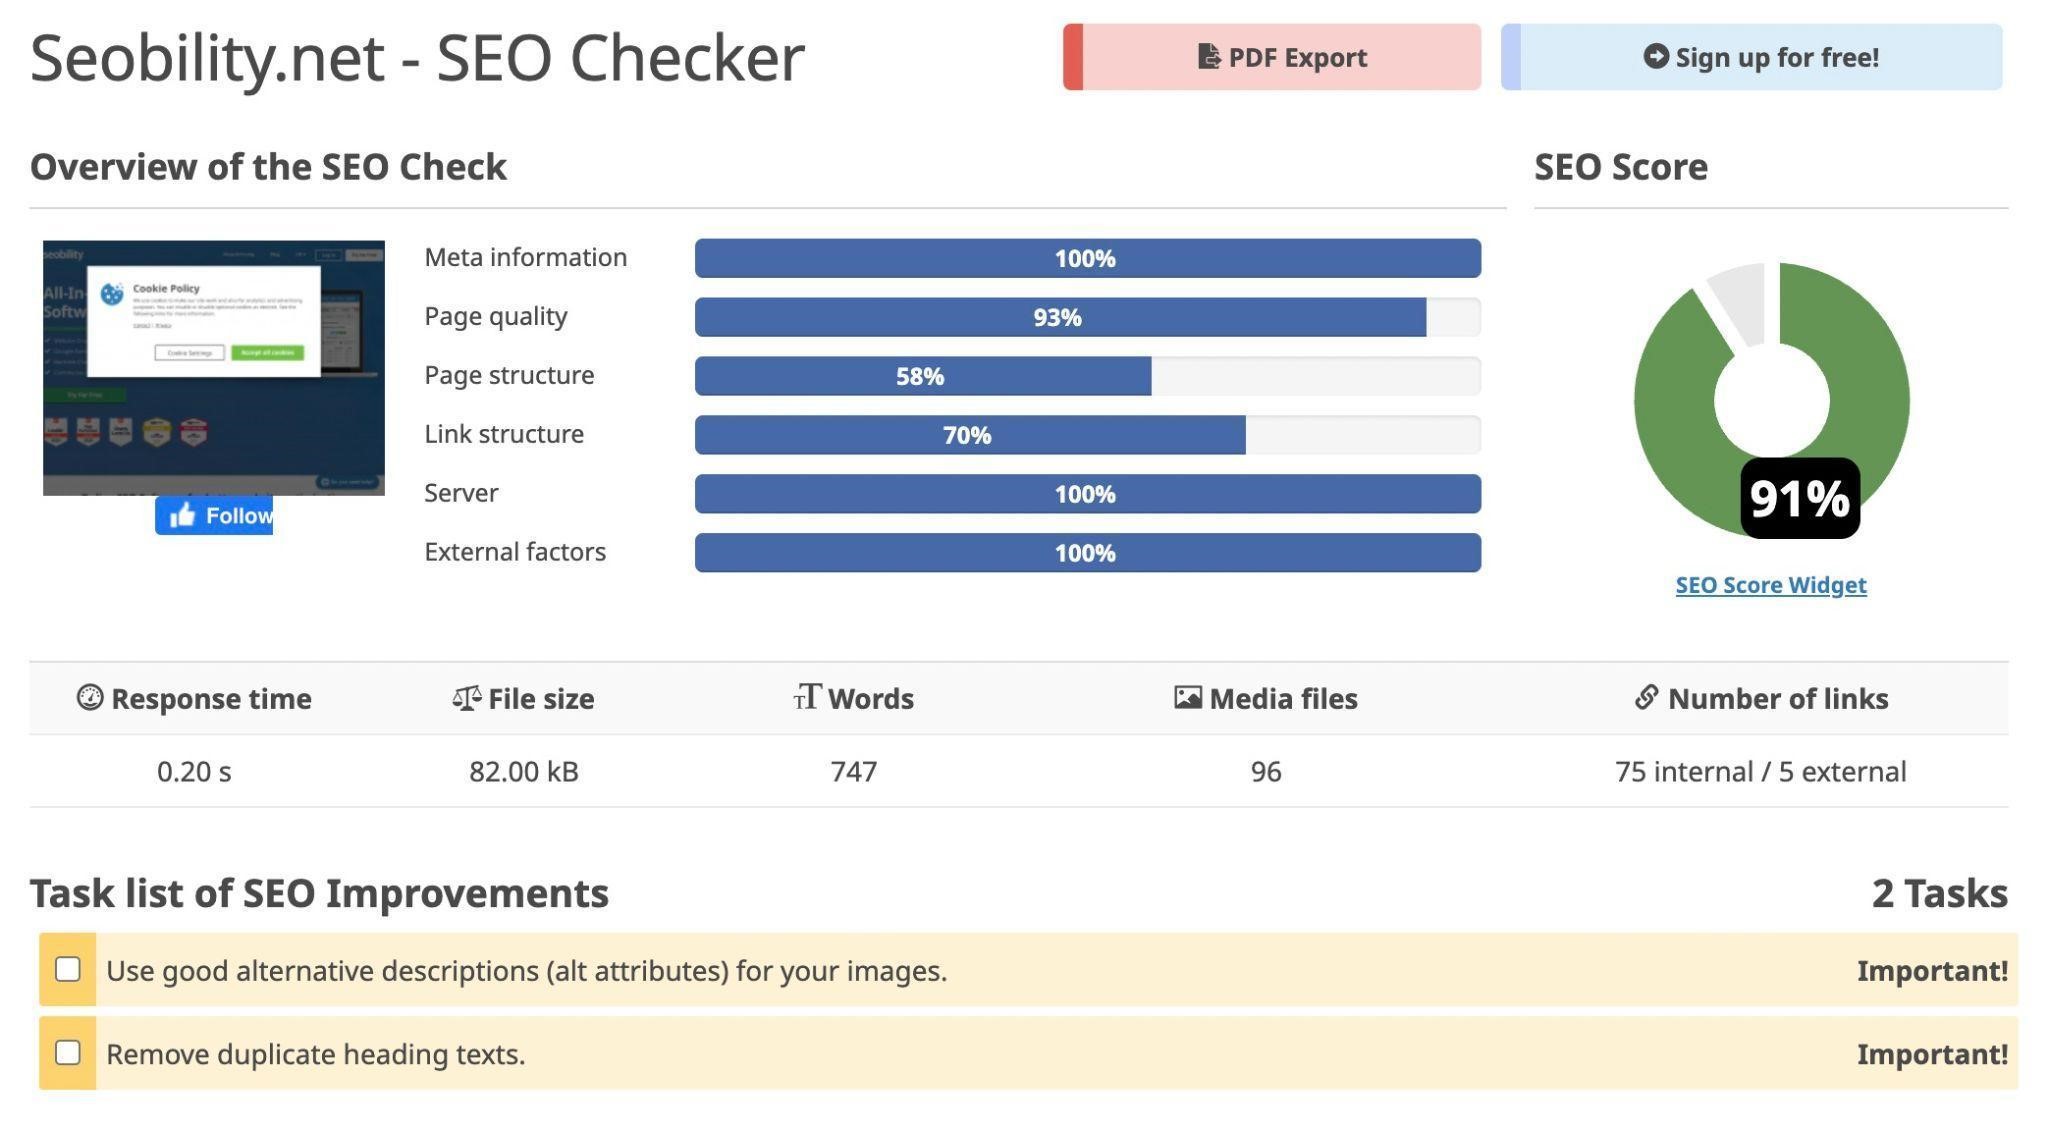Check the alt attributes improvement task
Image resolution: width=2048 pixels, height=1121 pixels.
pyautogui.click(x=68, y=969)
